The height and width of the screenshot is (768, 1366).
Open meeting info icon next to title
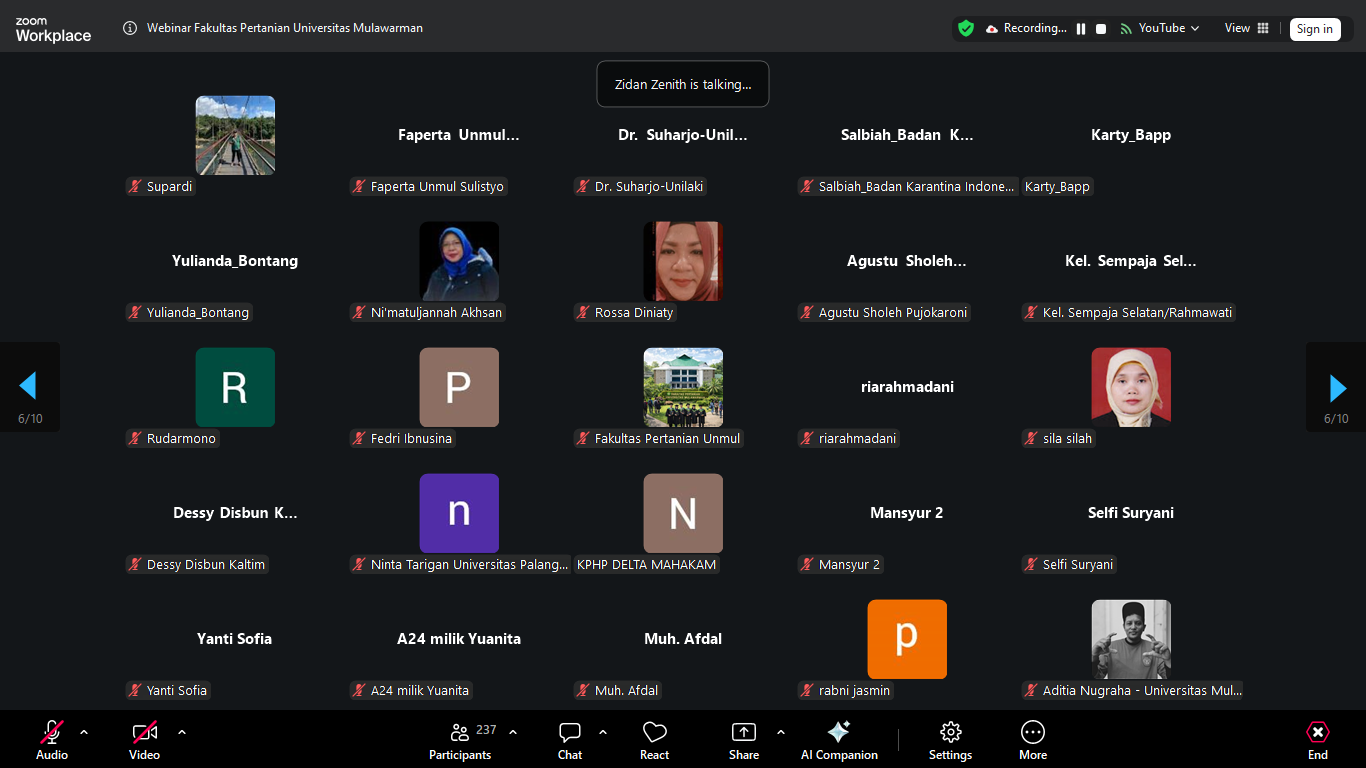click(130, 28)
